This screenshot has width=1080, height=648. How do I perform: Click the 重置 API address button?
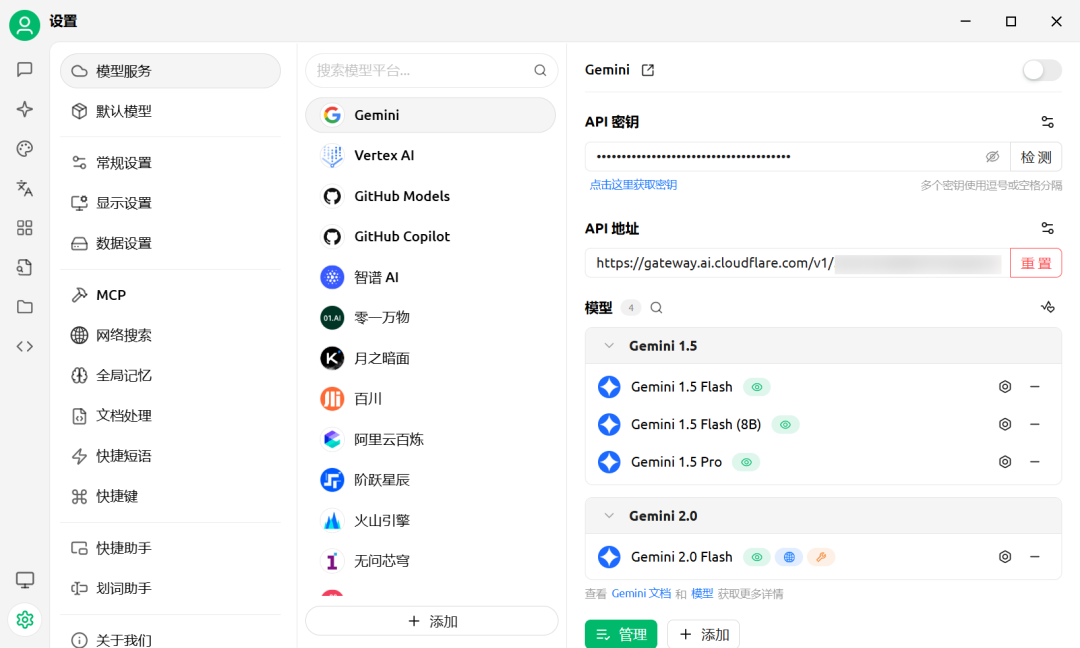(1036, 263)
